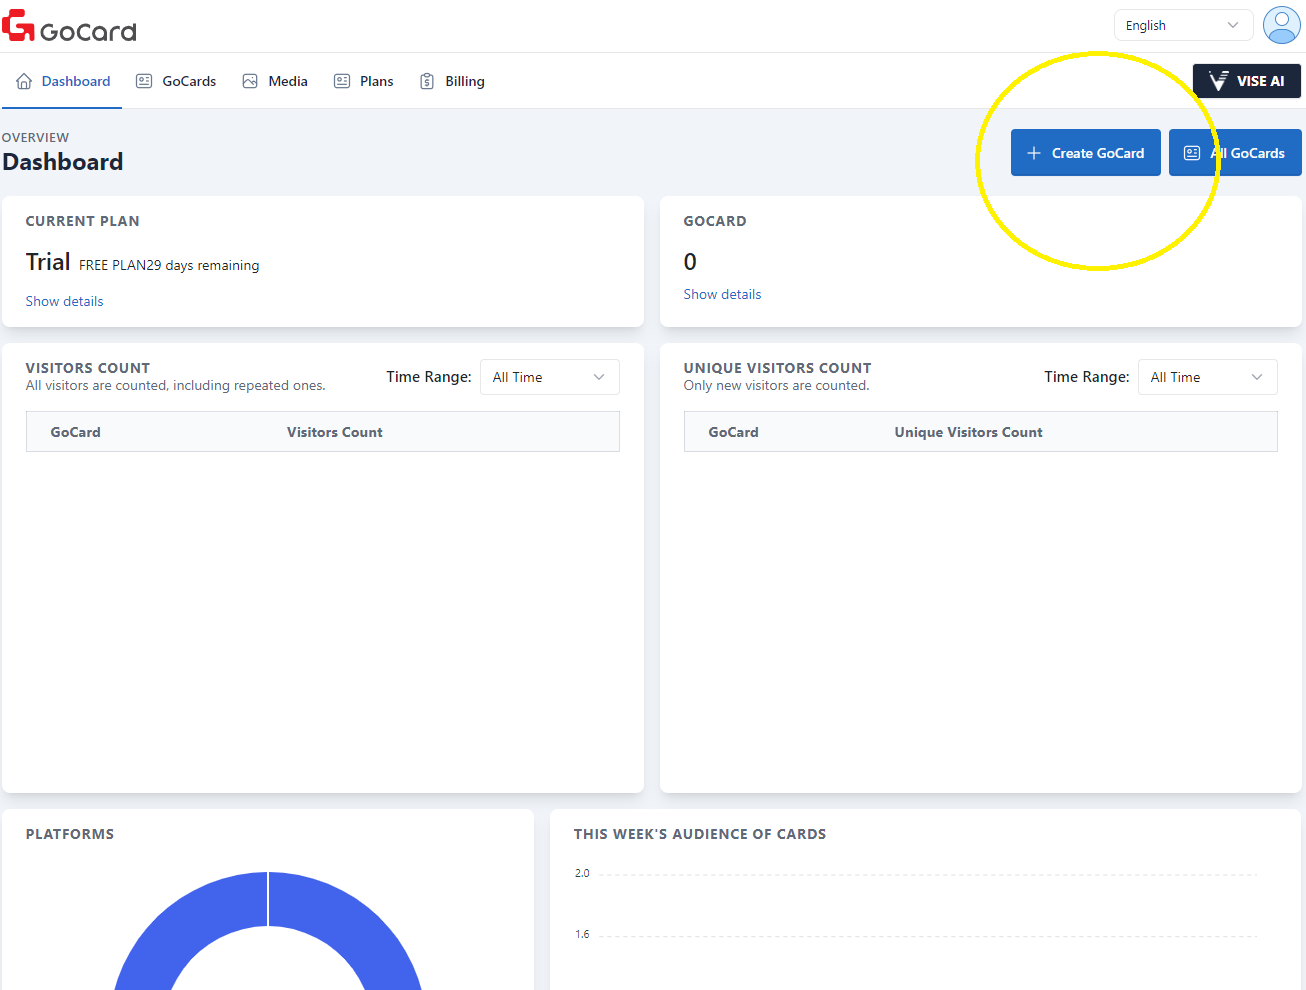The height and width of the screenshot is (990, 1306).
Task: Click the plus icon on Create GoCard
Action: tap(1034, 153)
